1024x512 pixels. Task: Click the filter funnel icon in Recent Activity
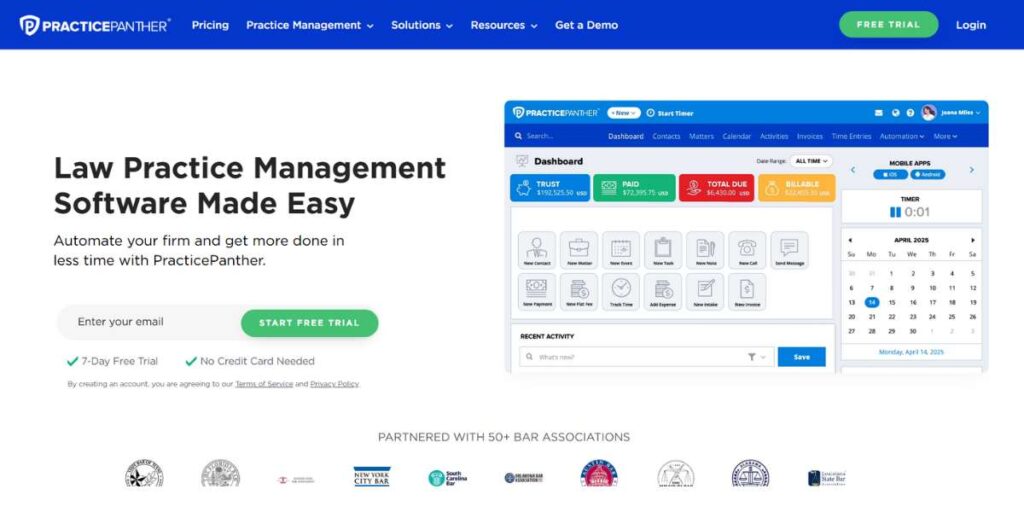[752, 357]
